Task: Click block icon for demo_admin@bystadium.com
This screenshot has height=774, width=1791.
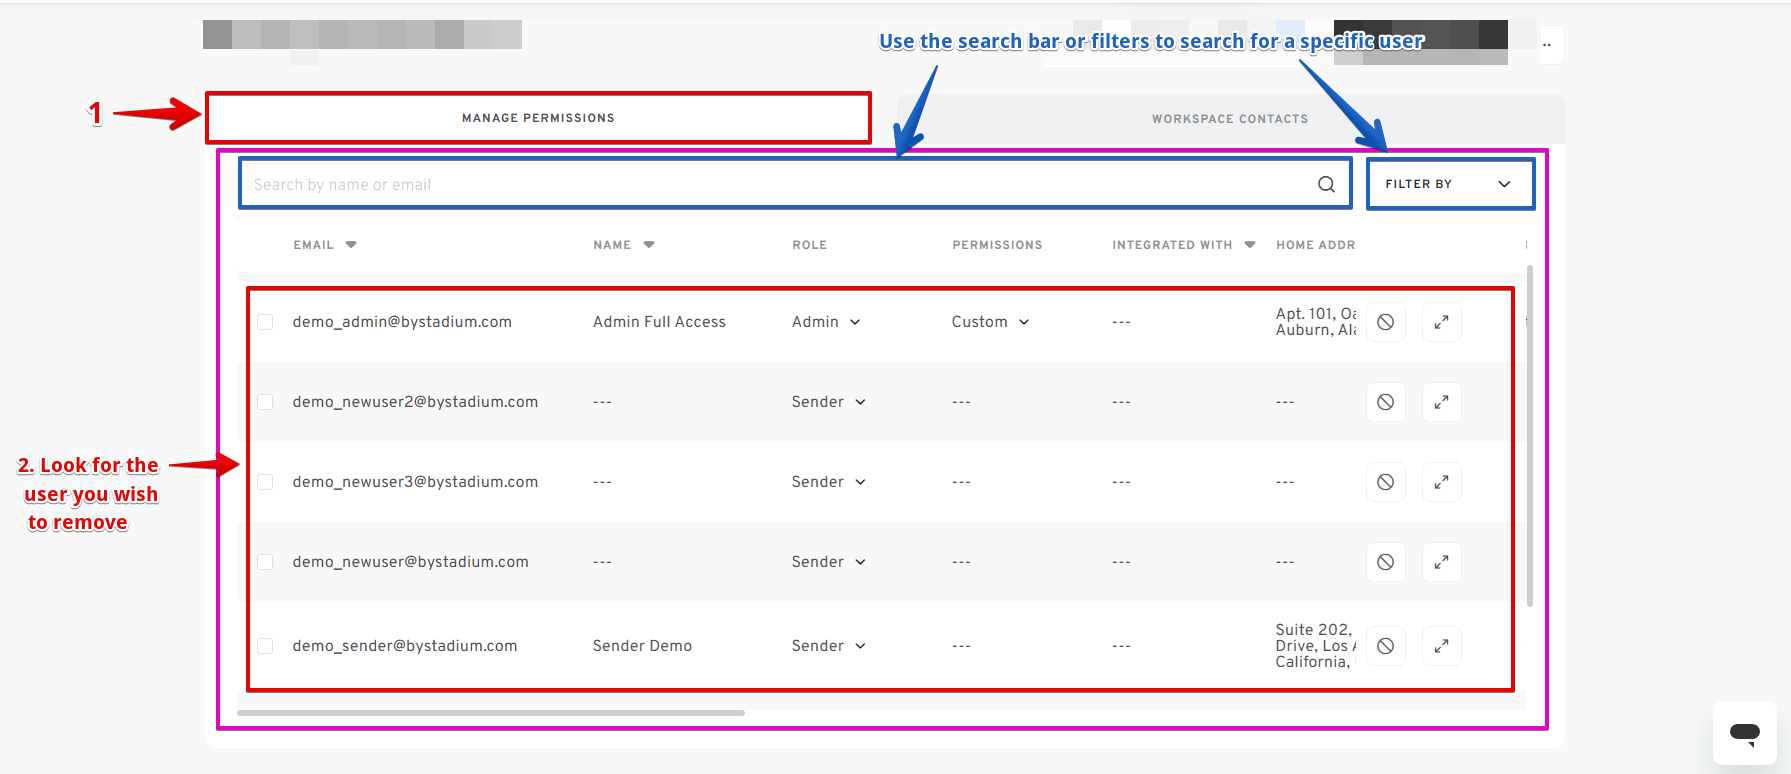Action: [1385, 322]
